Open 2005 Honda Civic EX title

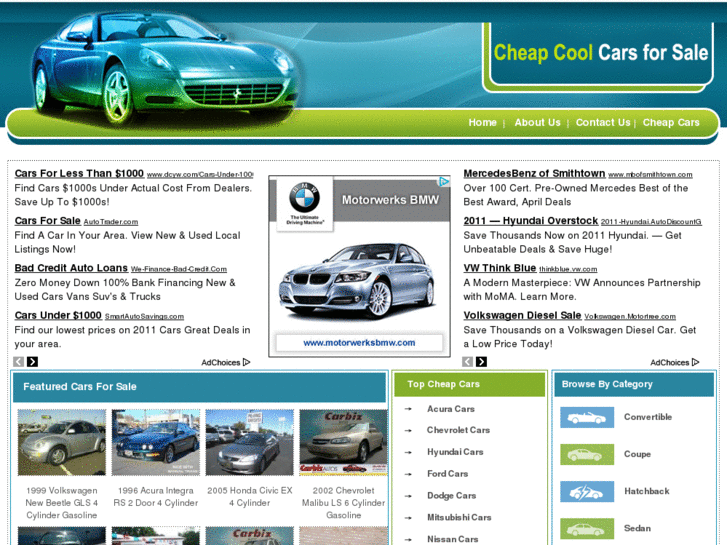250,497
